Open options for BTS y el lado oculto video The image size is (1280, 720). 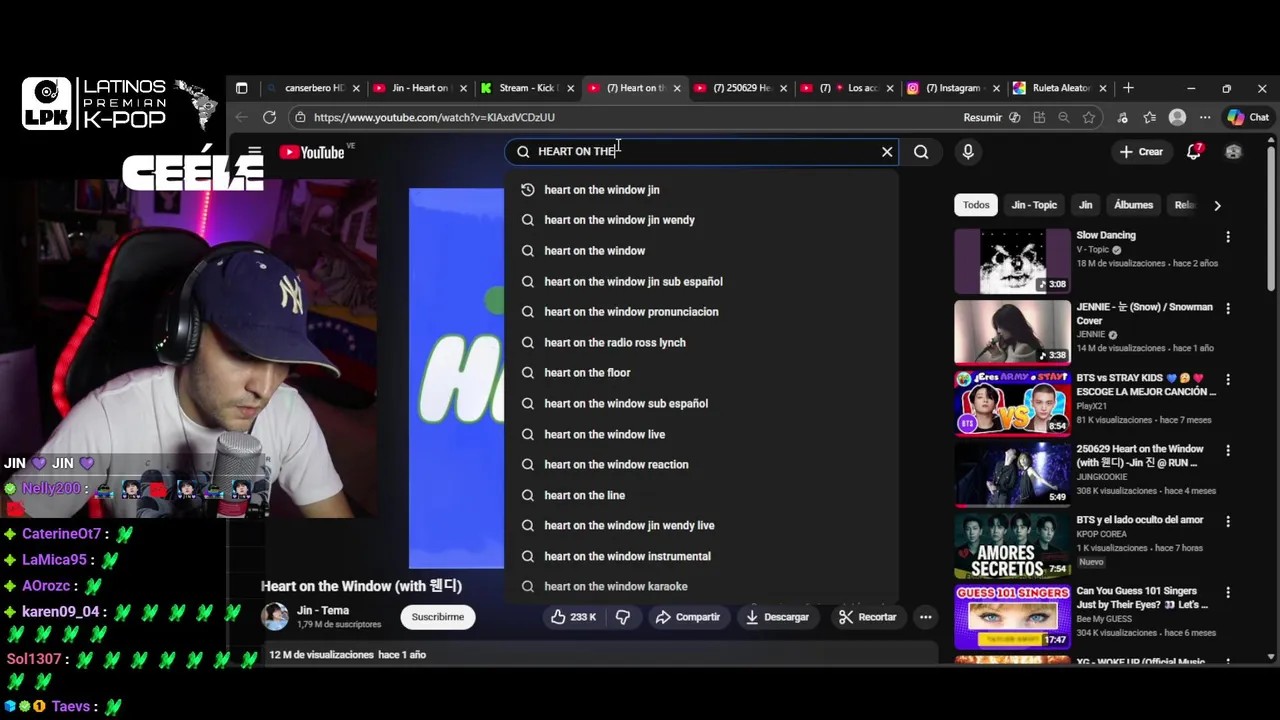pos(1228,522)
